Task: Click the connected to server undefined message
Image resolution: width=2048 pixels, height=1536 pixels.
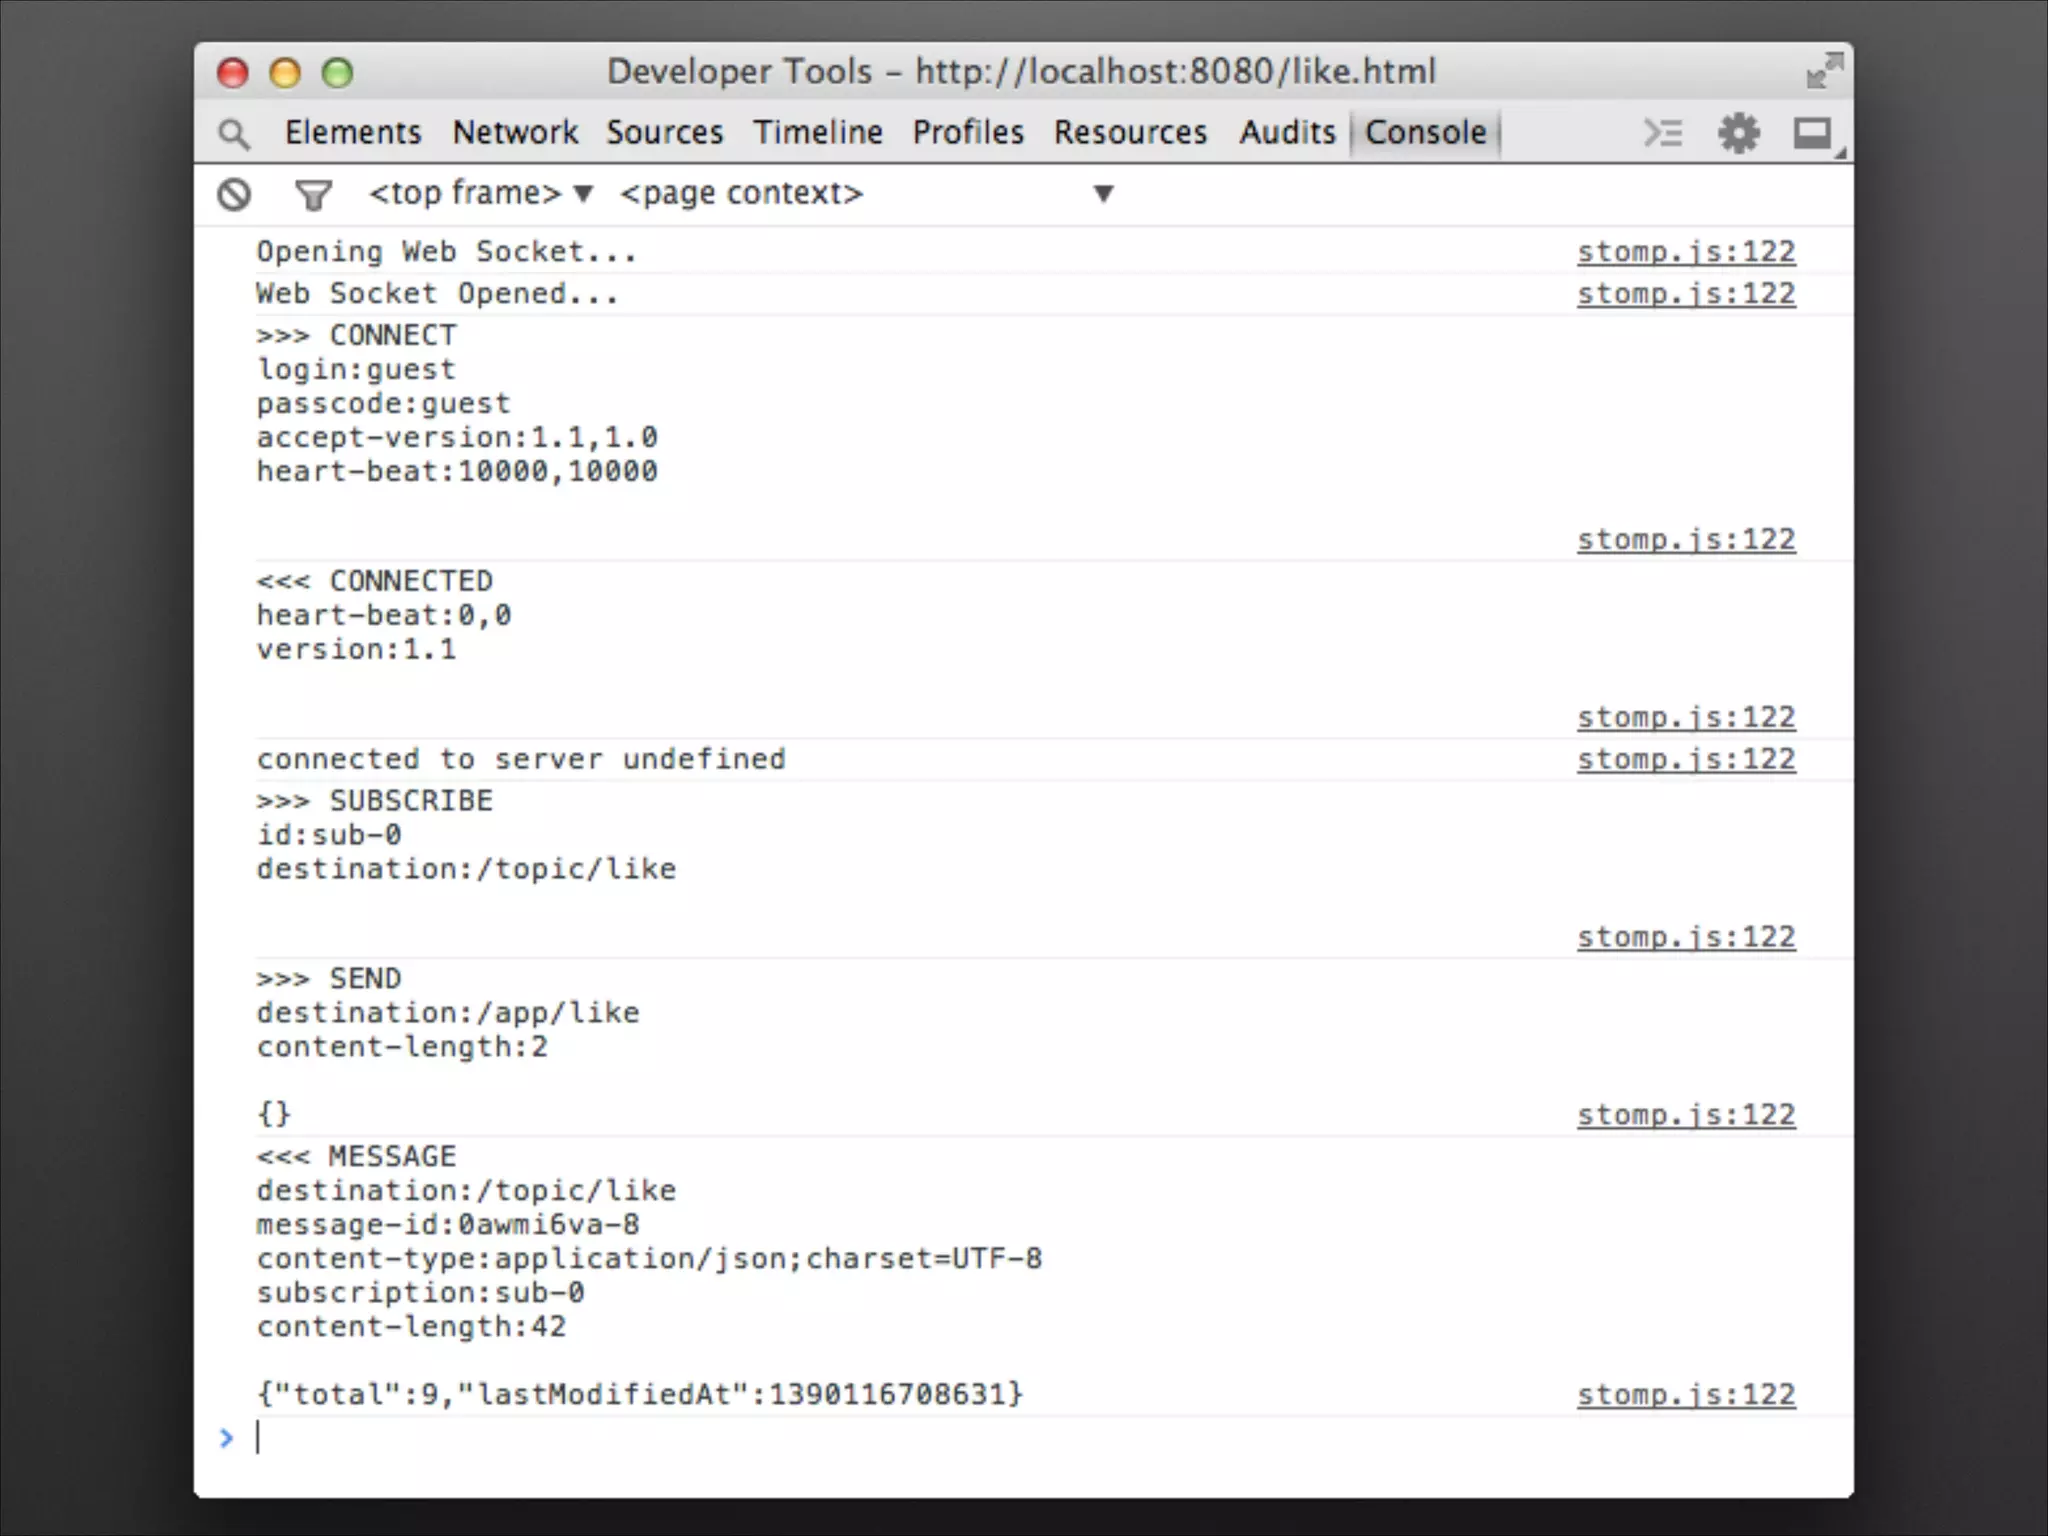Action: click(x=521, y=759)
